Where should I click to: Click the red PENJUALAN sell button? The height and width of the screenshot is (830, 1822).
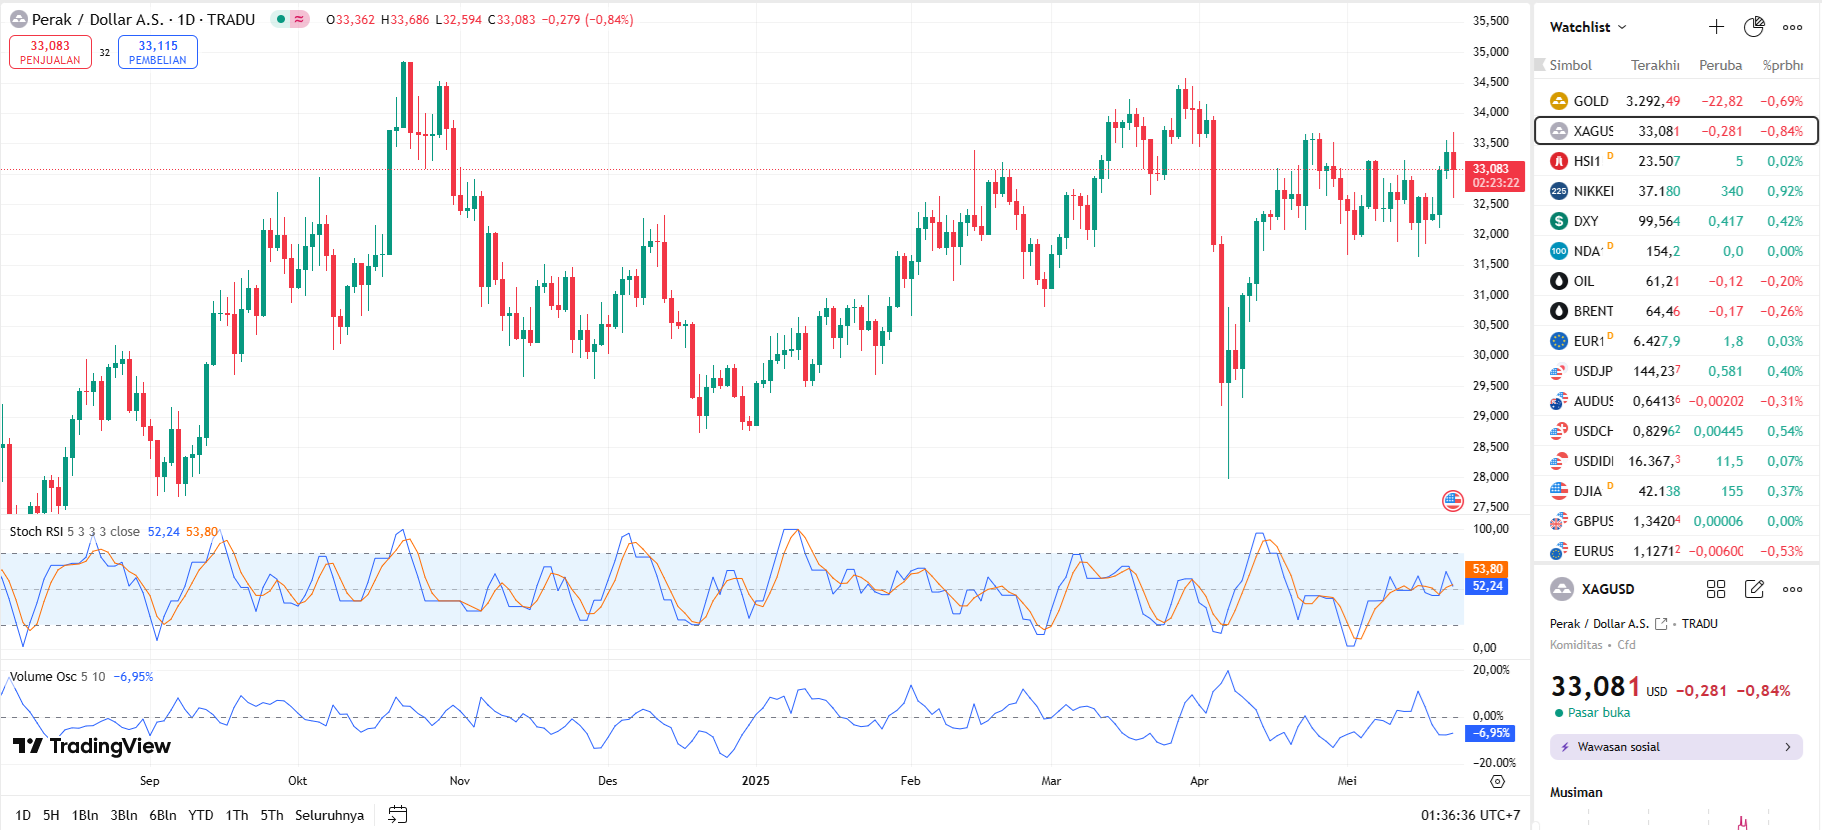coord(50,52)
